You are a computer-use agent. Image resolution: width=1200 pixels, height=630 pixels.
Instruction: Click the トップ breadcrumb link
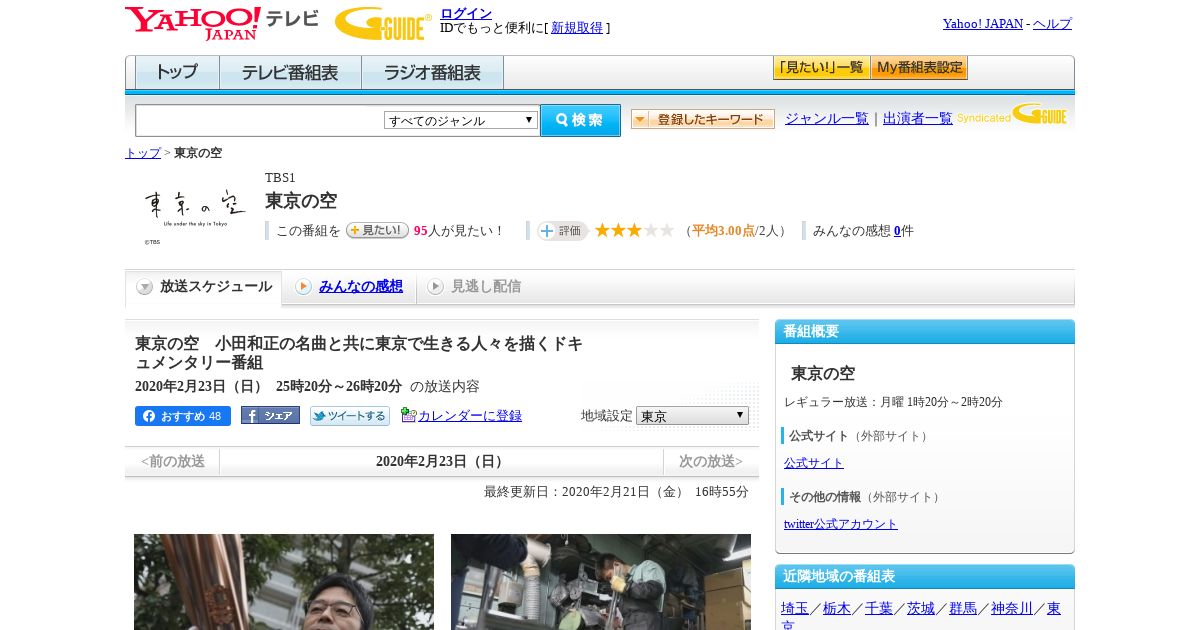click(x=142, y=153)
